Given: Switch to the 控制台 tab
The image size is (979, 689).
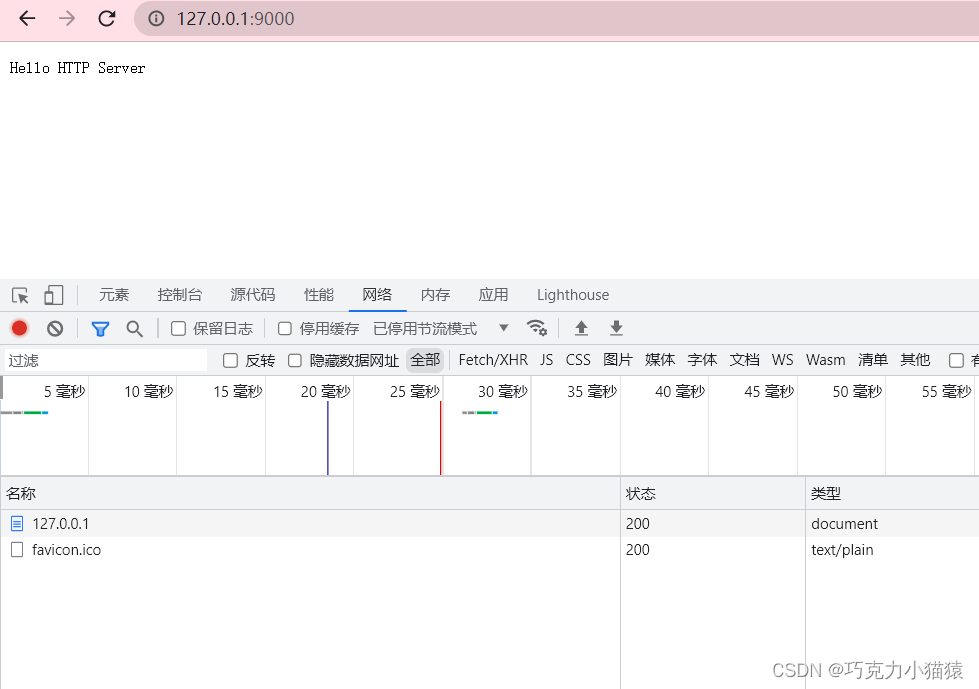Looking at the screenshot, I should (x=180, y=295).
